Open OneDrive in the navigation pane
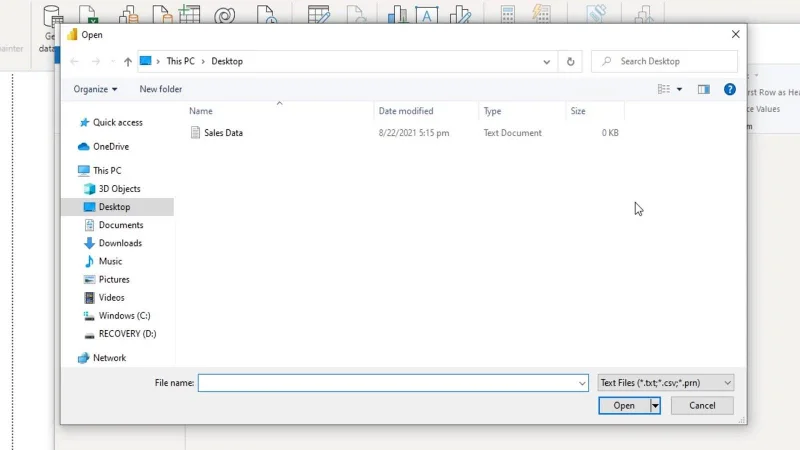The height and width of the screenshot is (450, 800). 111,146
